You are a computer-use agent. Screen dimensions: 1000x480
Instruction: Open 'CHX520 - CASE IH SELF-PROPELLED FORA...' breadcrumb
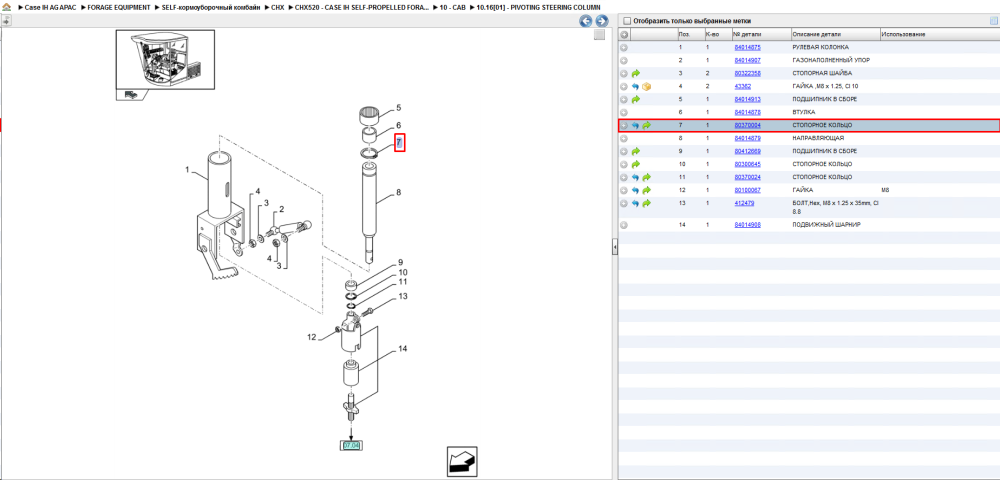(x=362, y=7)
